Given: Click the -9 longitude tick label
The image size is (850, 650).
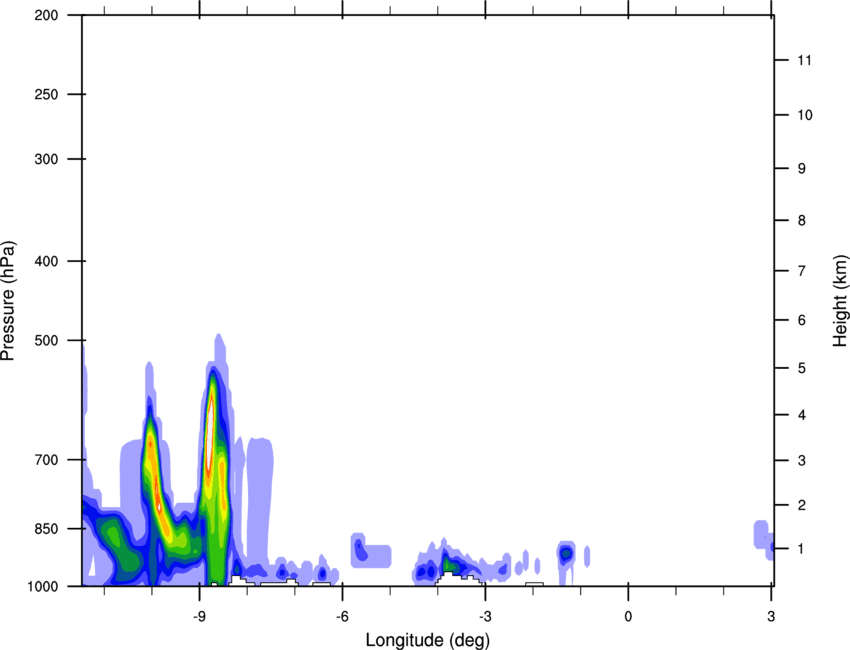Looking at the screenshot, I should 199,617.
